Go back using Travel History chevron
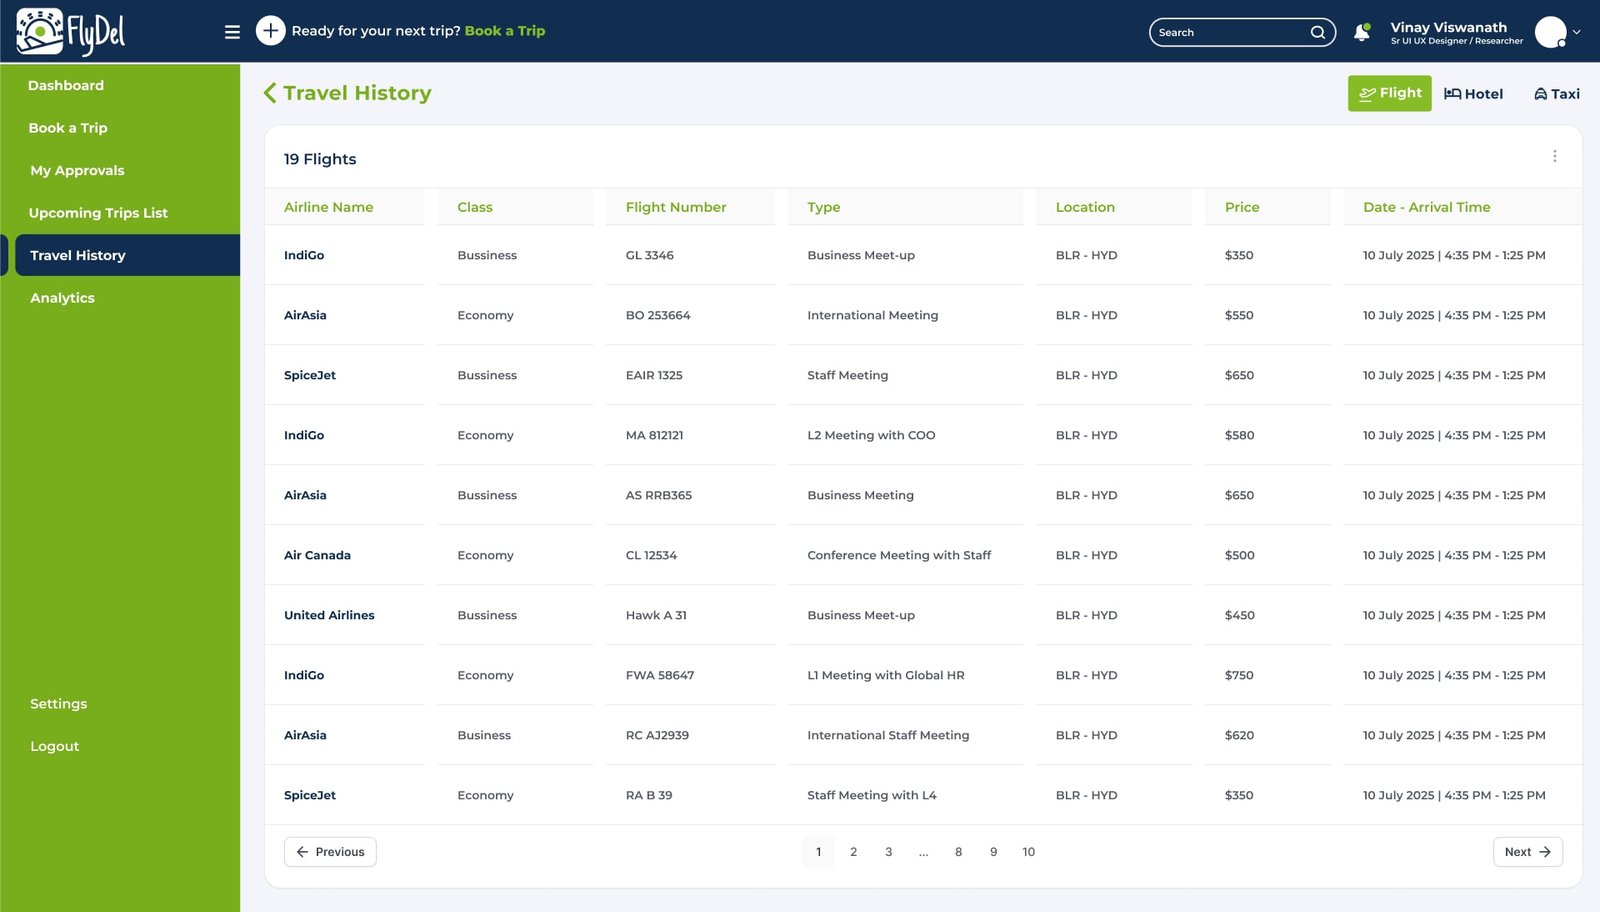The image size is (1600, 912). click(270, 93)
